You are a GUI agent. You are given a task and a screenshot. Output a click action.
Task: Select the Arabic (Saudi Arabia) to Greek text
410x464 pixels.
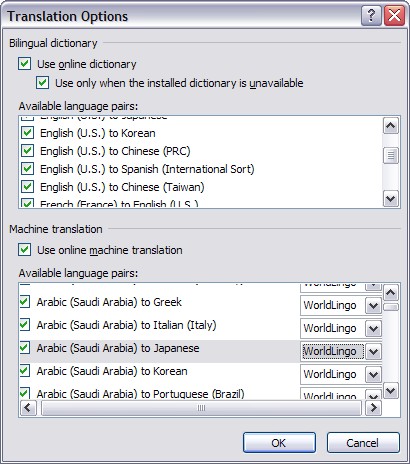click(109, 302)
